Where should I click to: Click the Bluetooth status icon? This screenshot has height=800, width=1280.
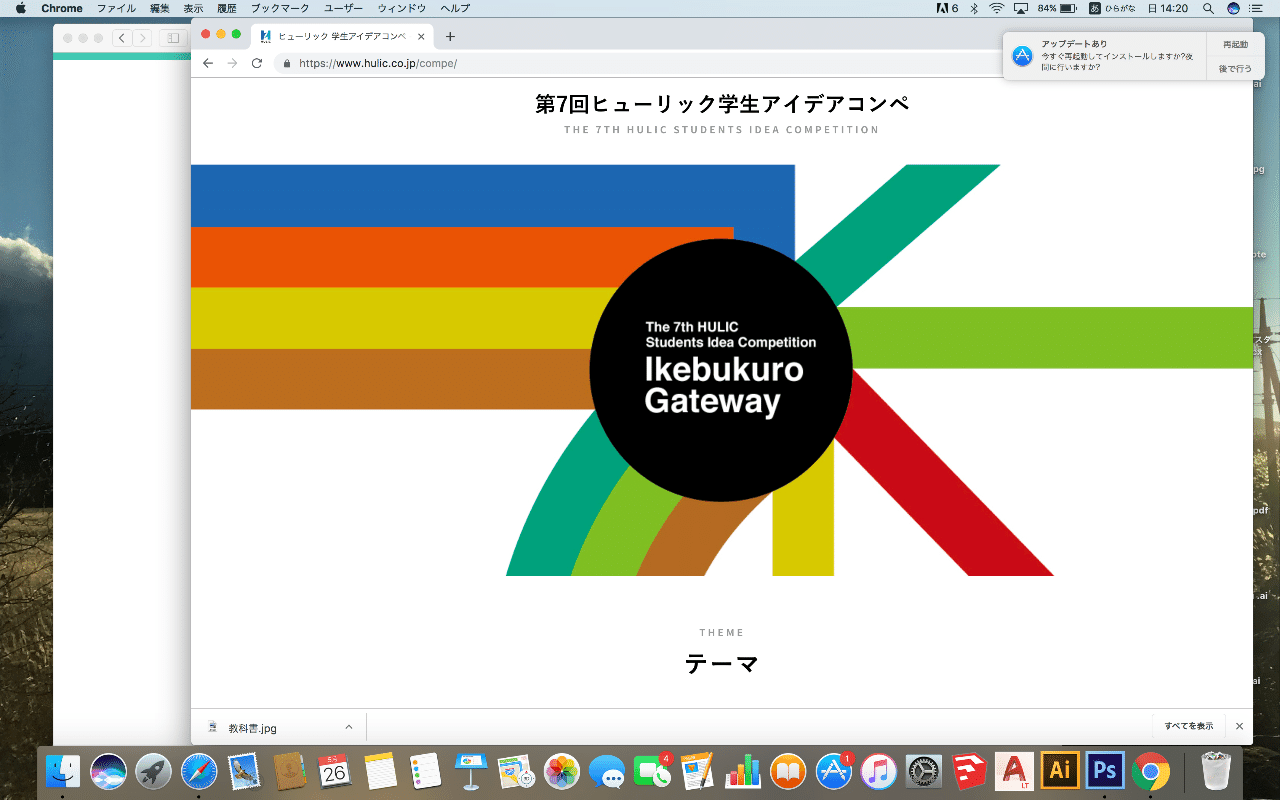click(x=974, y=8)
